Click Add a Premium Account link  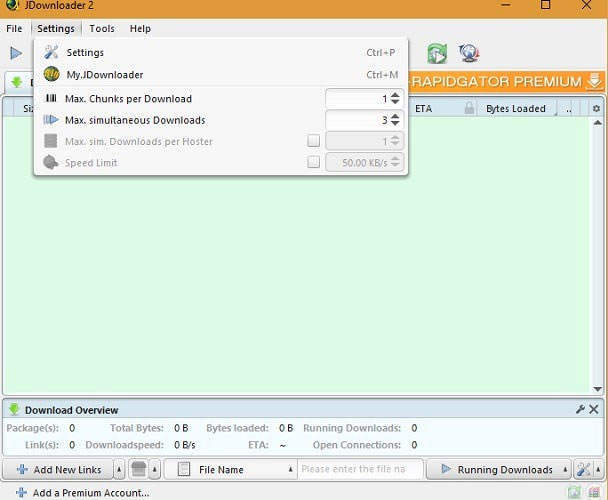tap(82, 493)
